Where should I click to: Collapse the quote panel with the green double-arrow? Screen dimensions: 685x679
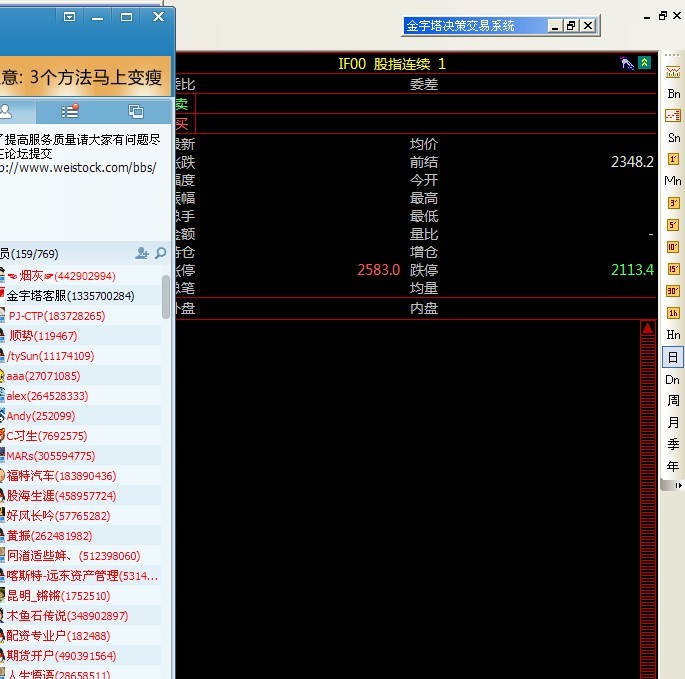coord(645,63)
